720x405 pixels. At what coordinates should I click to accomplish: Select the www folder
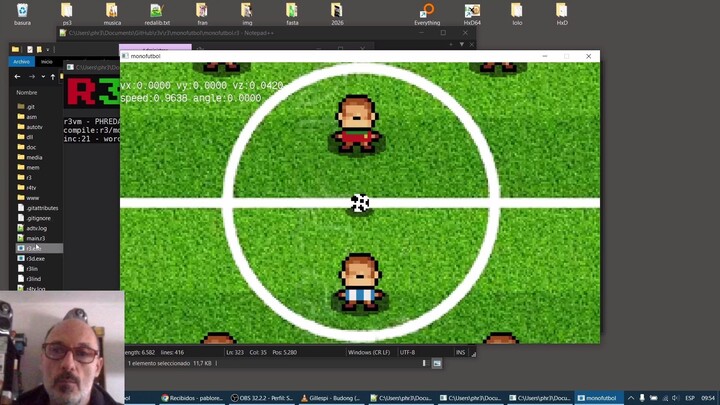click(32, 197)
